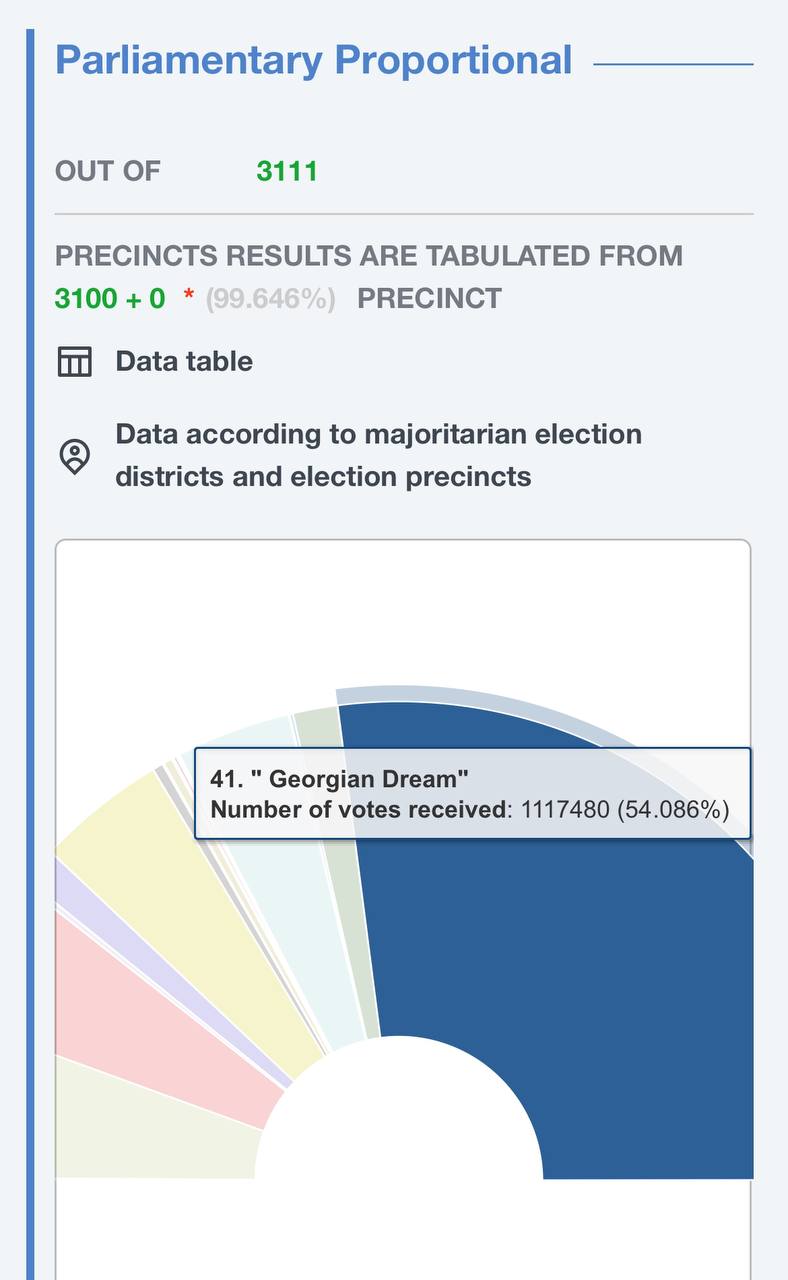The image size is (788, 1280).
Task: Click the Data table grid icon
Action: click(74, 361)
